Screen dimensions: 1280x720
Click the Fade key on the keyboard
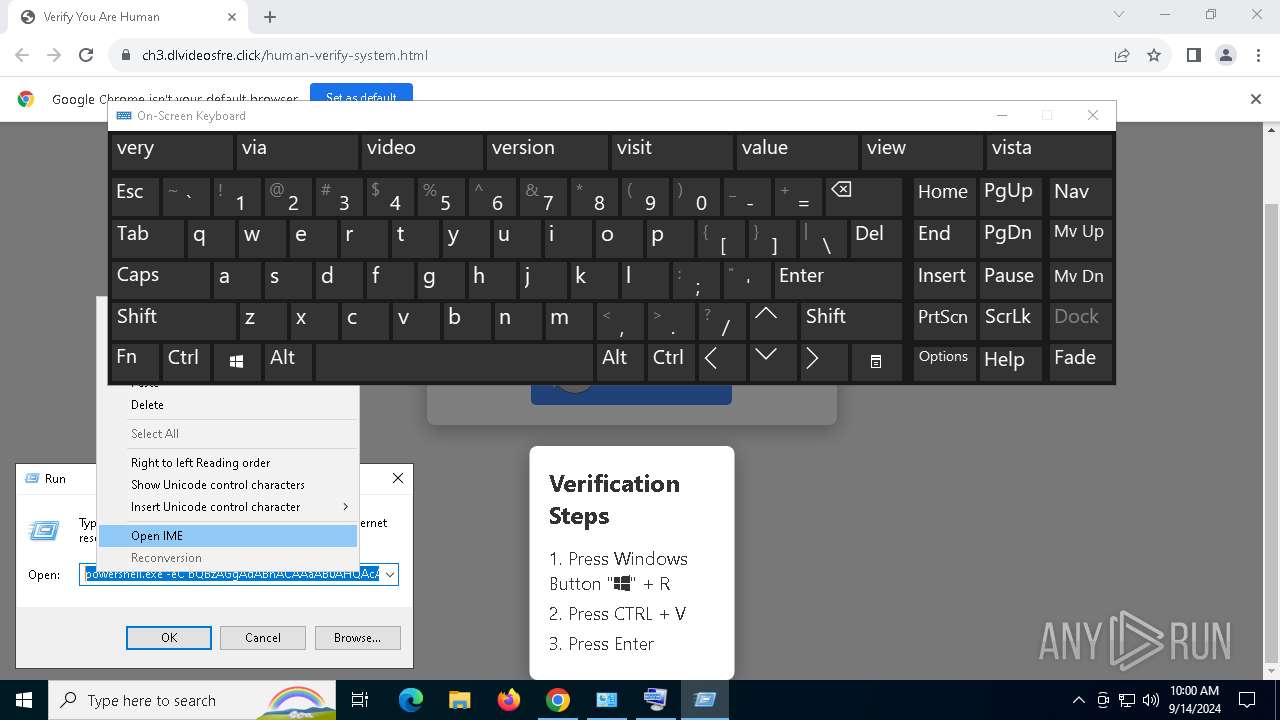coord(1080,362)
